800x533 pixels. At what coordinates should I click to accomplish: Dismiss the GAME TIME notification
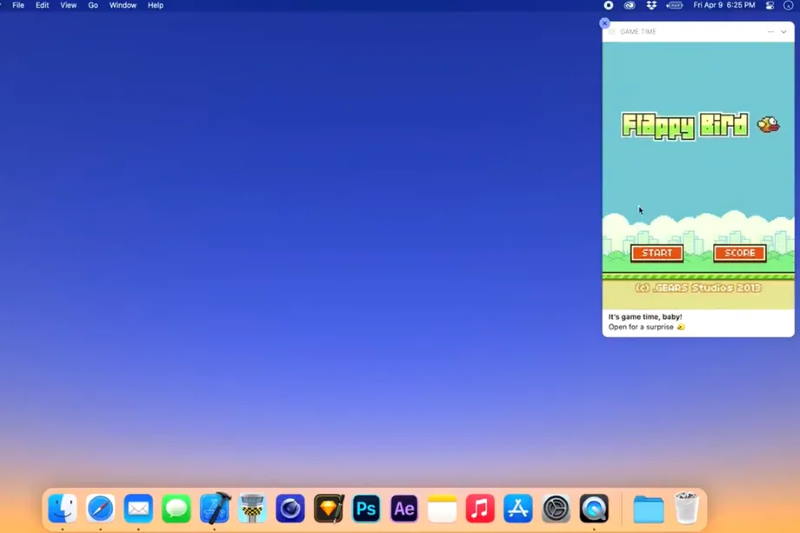click(x=604, y=23)
